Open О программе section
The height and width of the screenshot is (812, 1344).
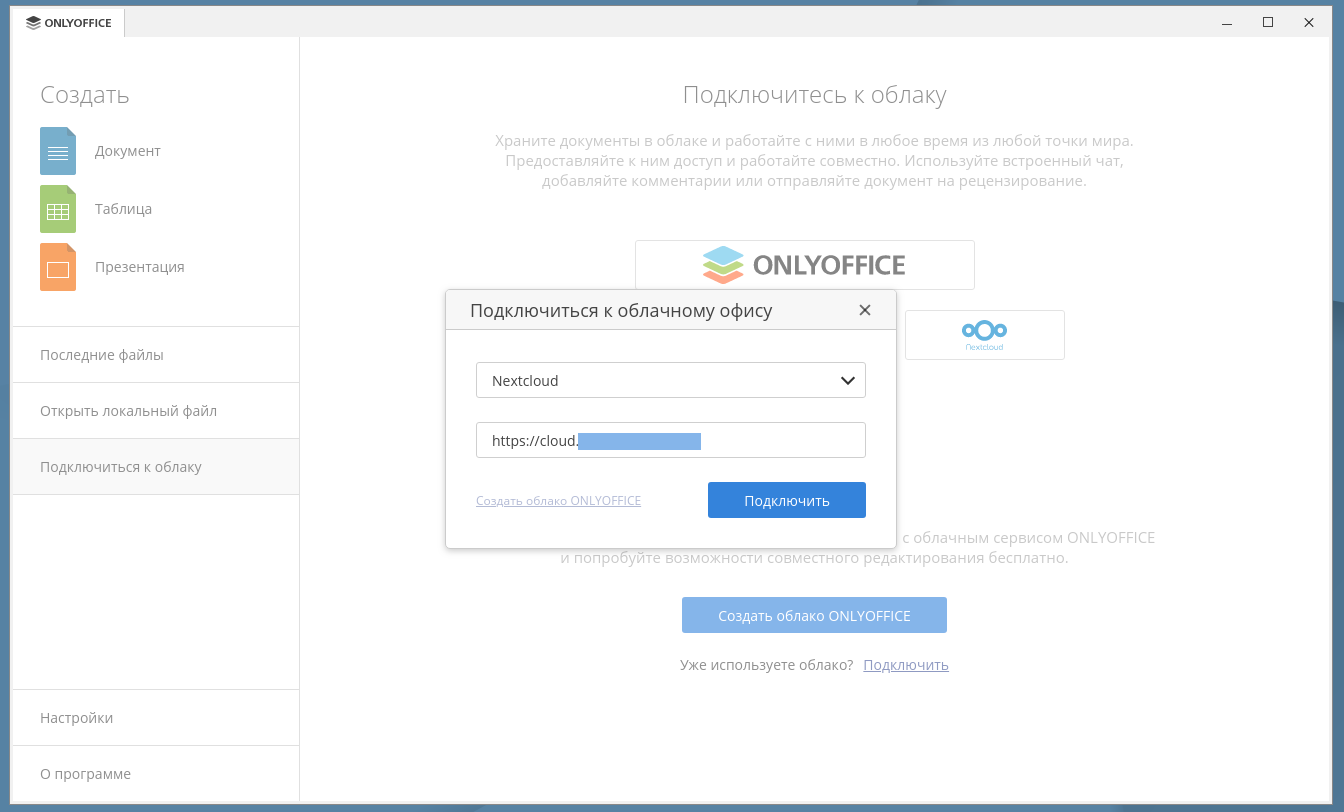pos(155,774)
